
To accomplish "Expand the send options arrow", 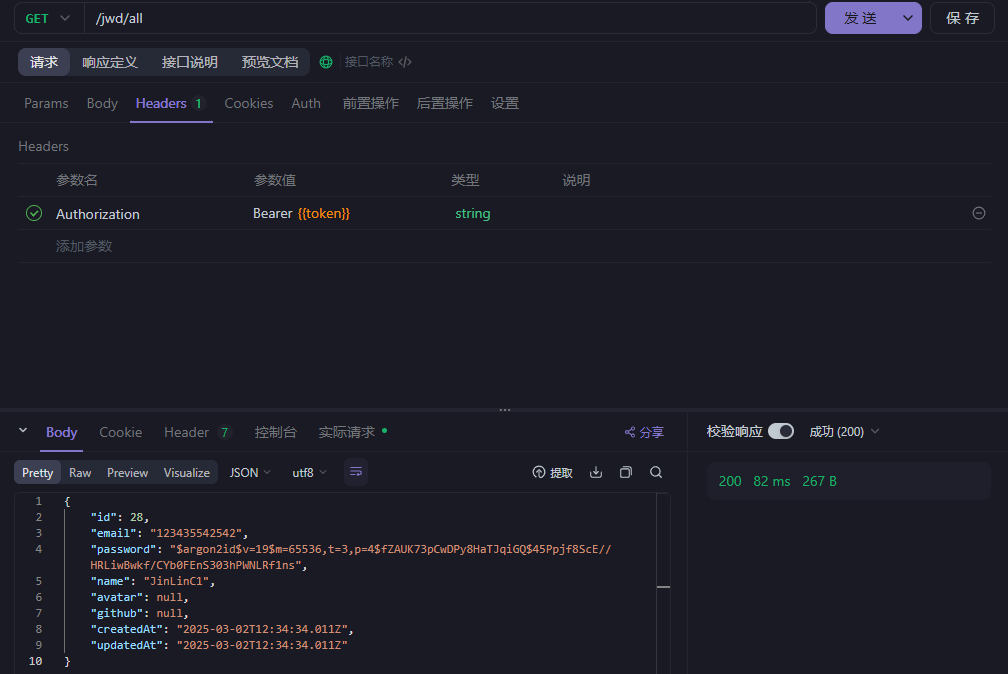I will click(908, 19).
